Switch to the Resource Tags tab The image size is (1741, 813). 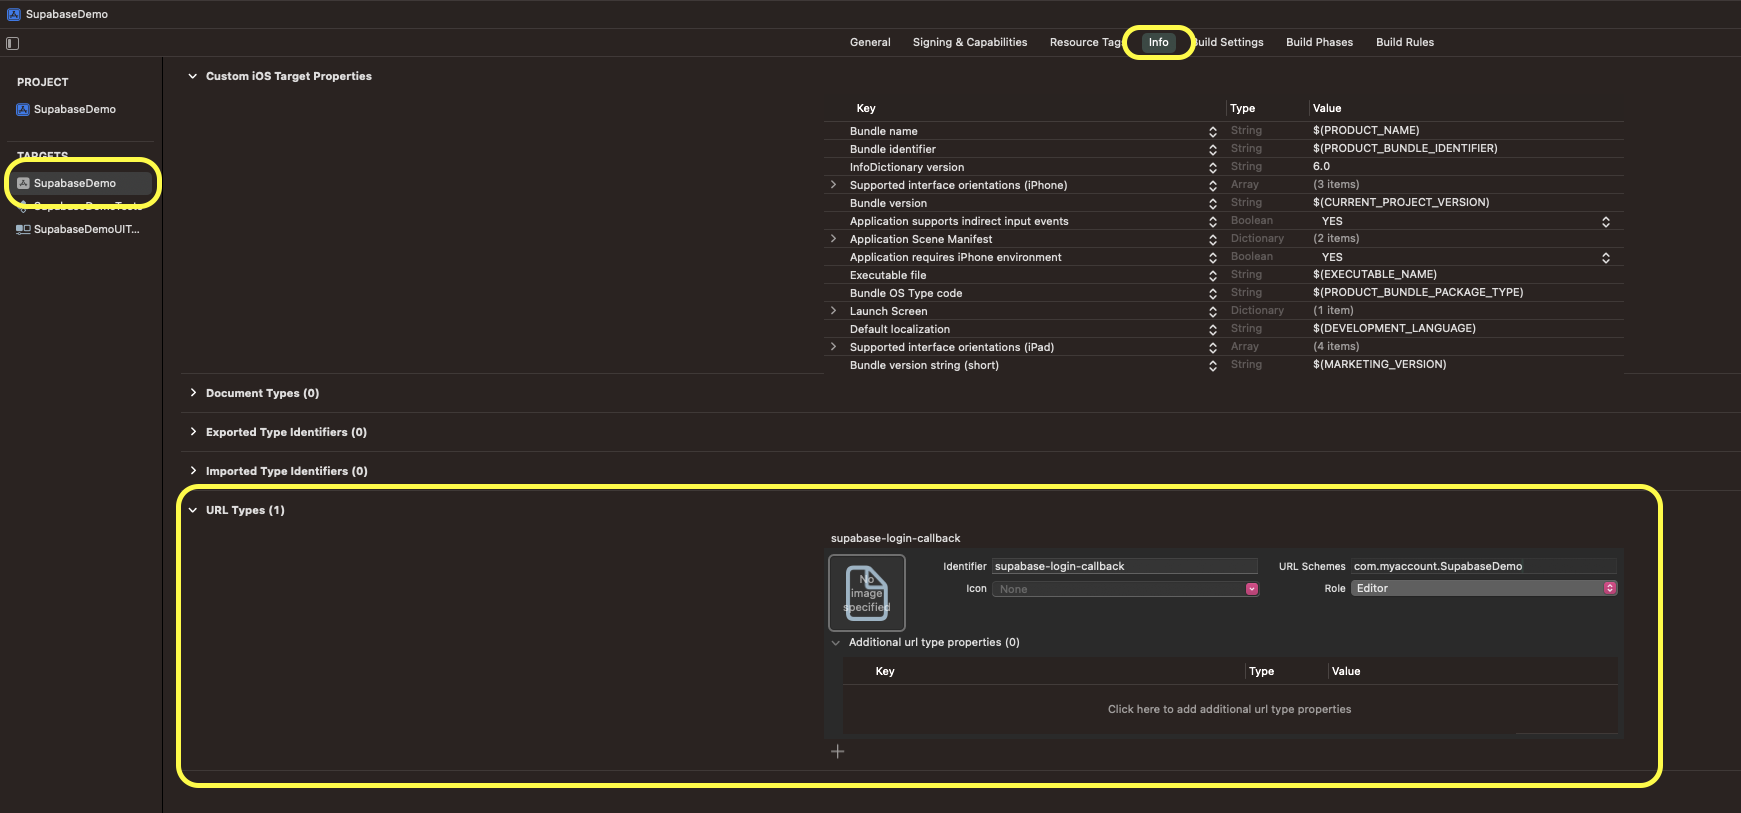(1085, 42)
